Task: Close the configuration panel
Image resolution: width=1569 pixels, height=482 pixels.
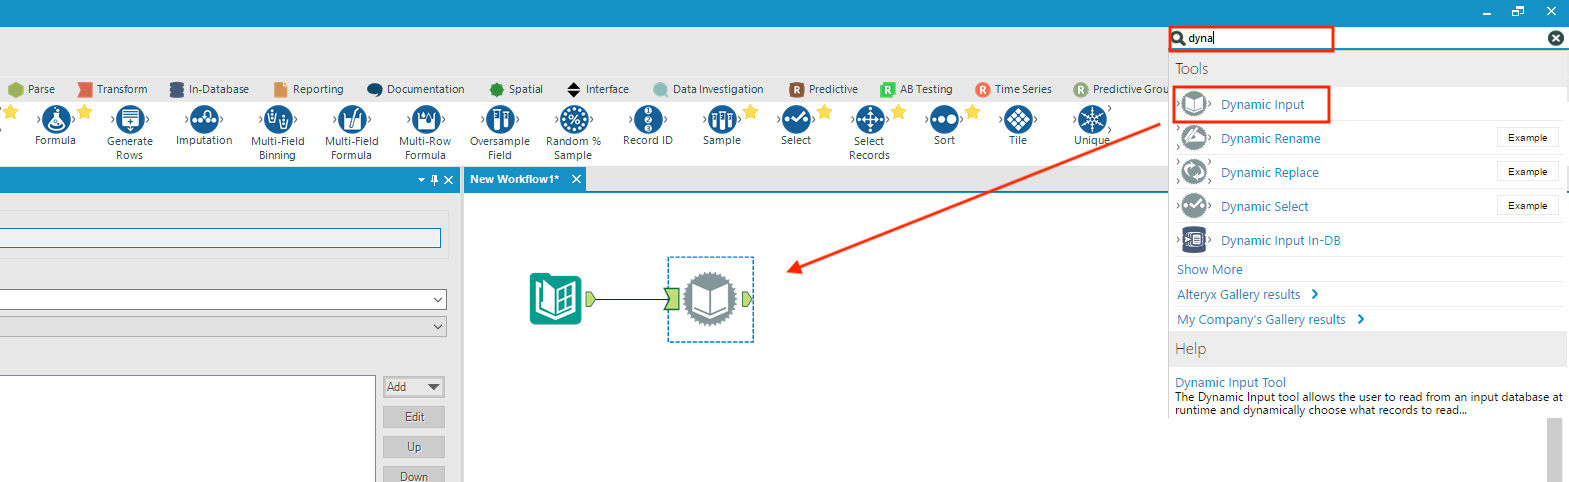Action: point(448,180)
